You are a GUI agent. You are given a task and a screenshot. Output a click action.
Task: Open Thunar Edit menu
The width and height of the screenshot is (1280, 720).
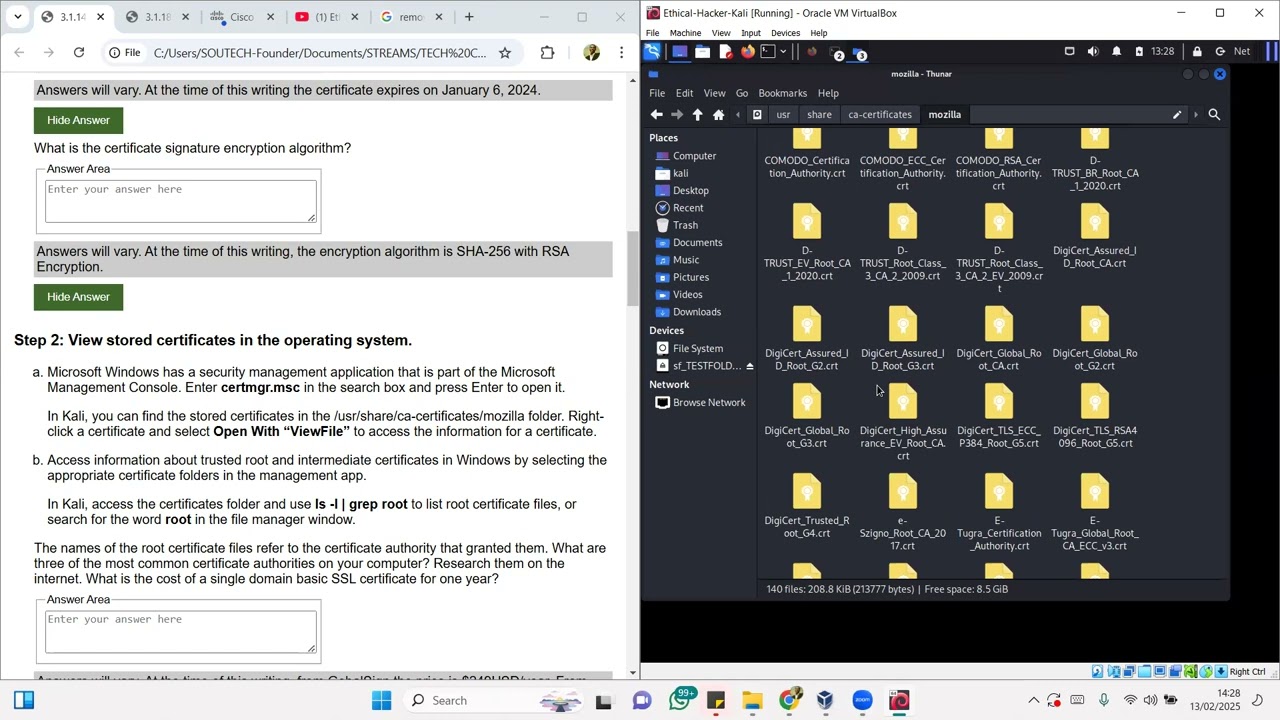pos(684,93)
